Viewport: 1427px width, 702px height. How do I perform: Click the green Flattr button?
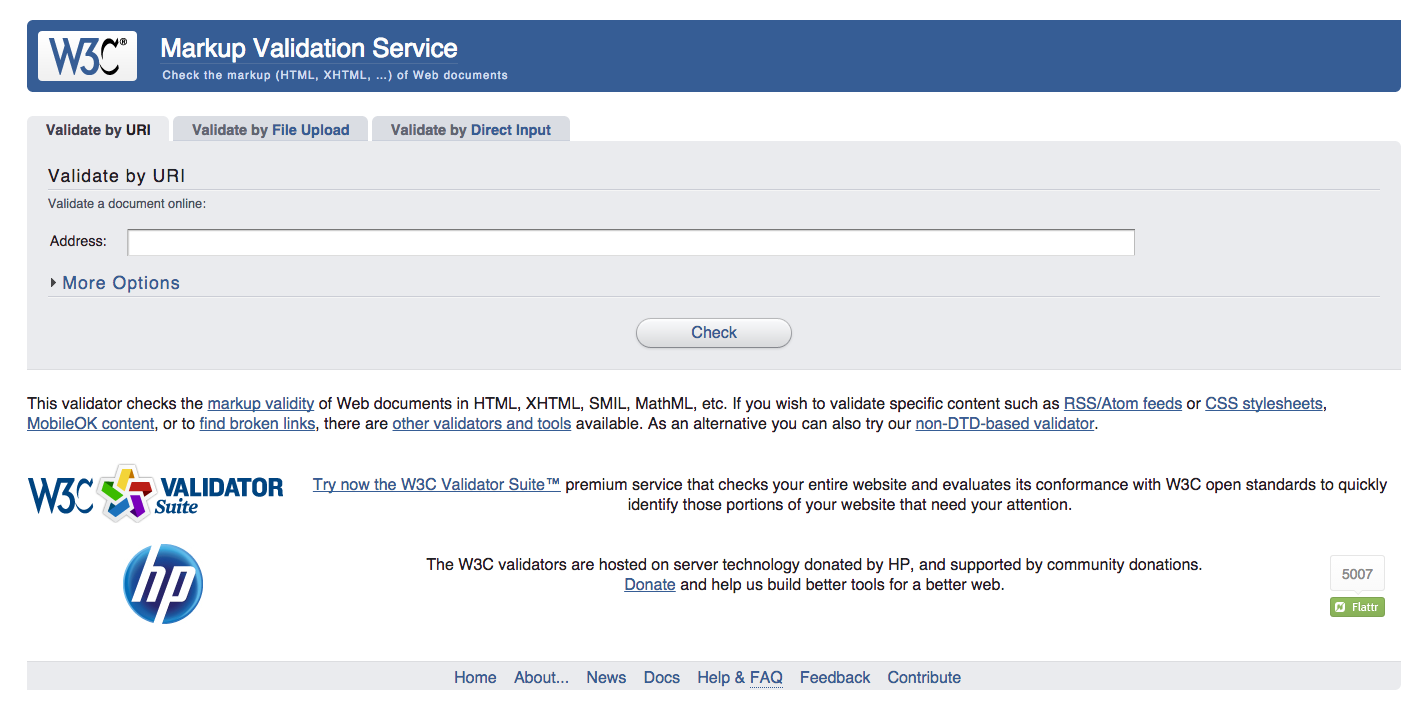coord(1357,607)
